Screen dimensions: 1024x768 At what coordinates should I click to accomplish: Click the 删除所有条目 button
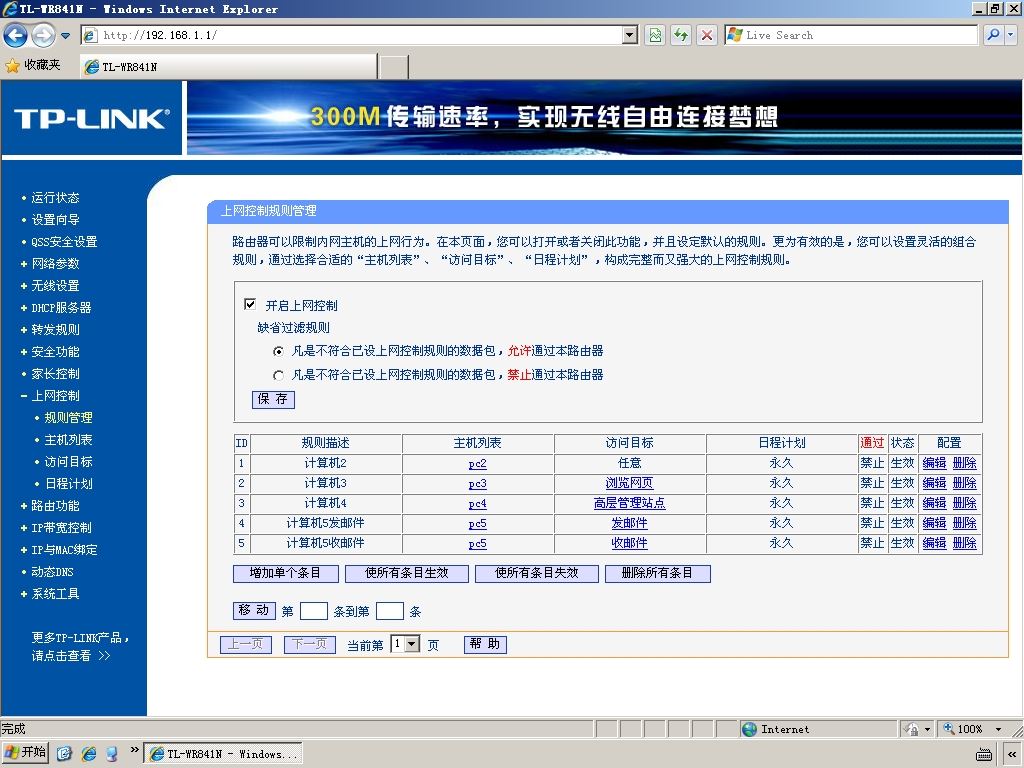click(x=657, y=573)
